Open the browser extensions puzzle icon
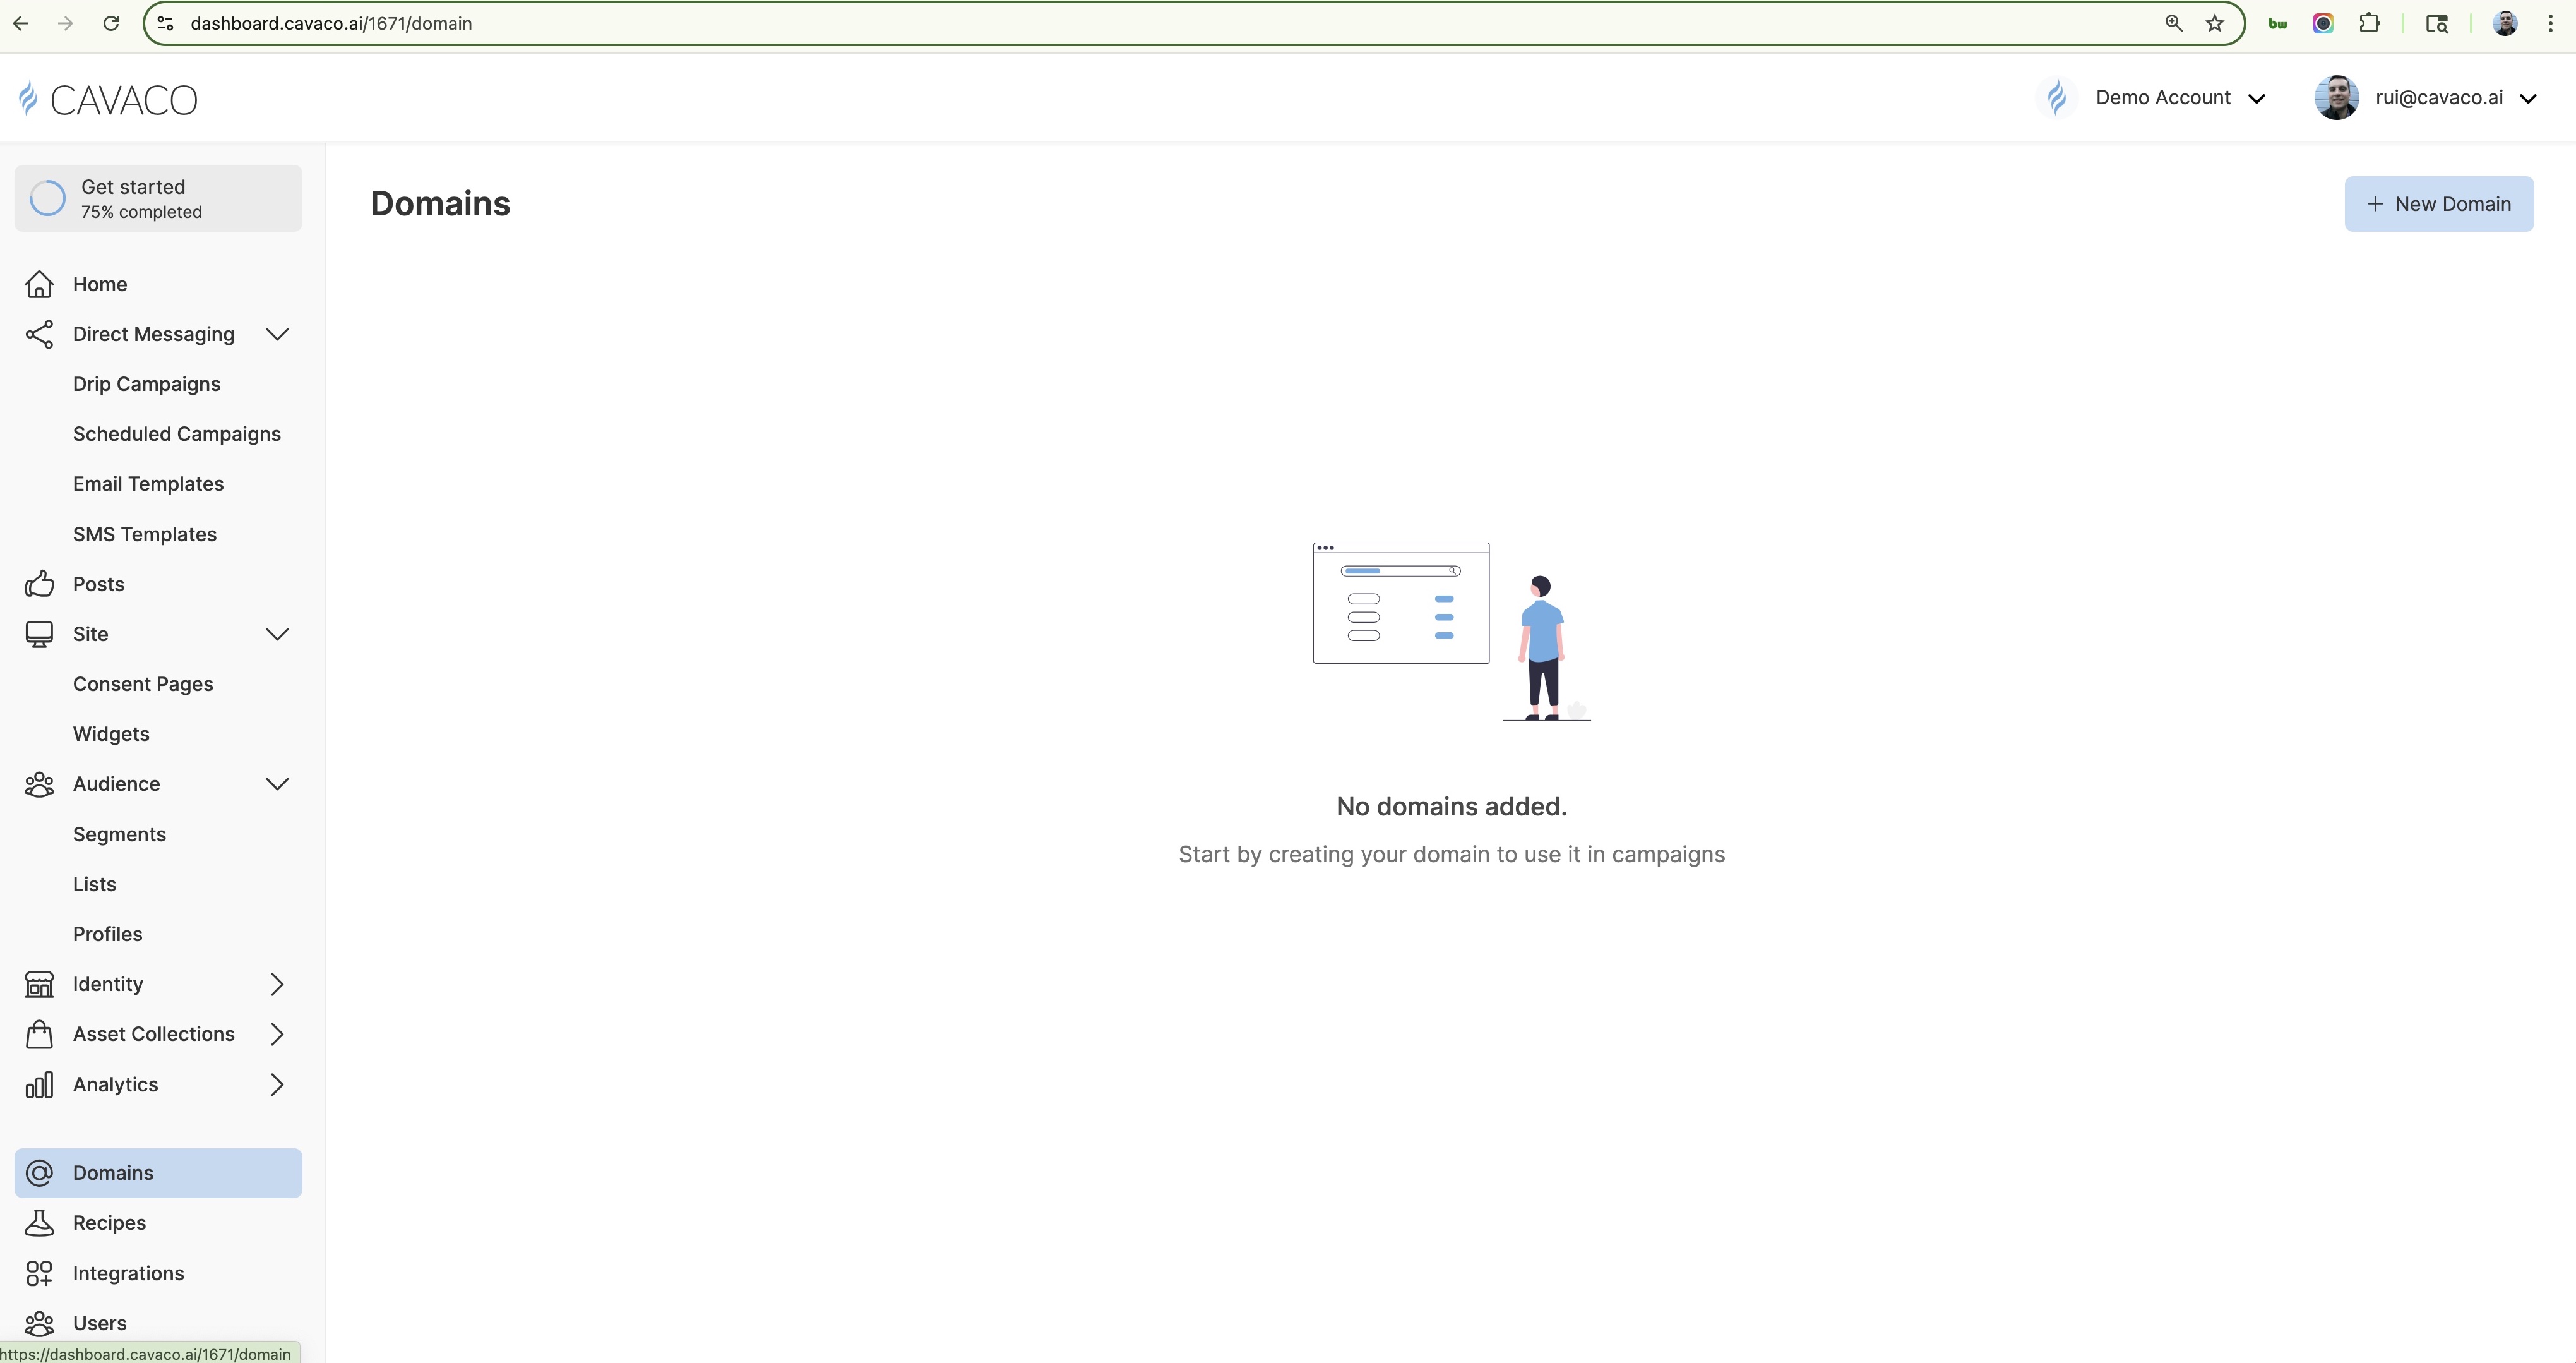 pyautogui.click(x=2369, y=23)
